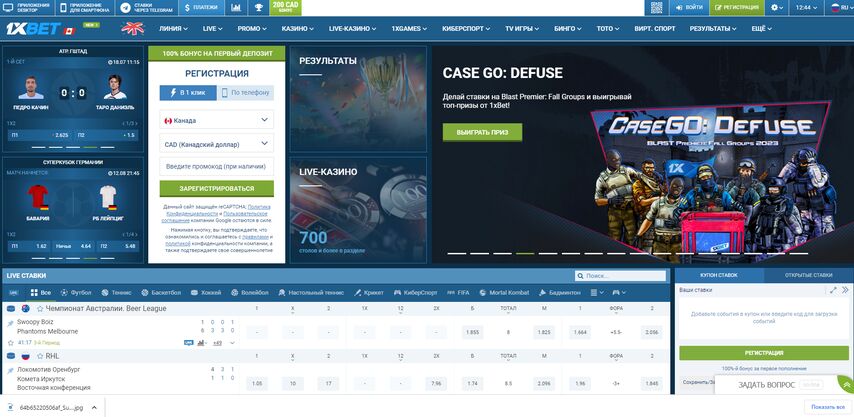Click the Зарегистрироваться button
Screen dimensions: 854x417
click(x=217, y=188)
